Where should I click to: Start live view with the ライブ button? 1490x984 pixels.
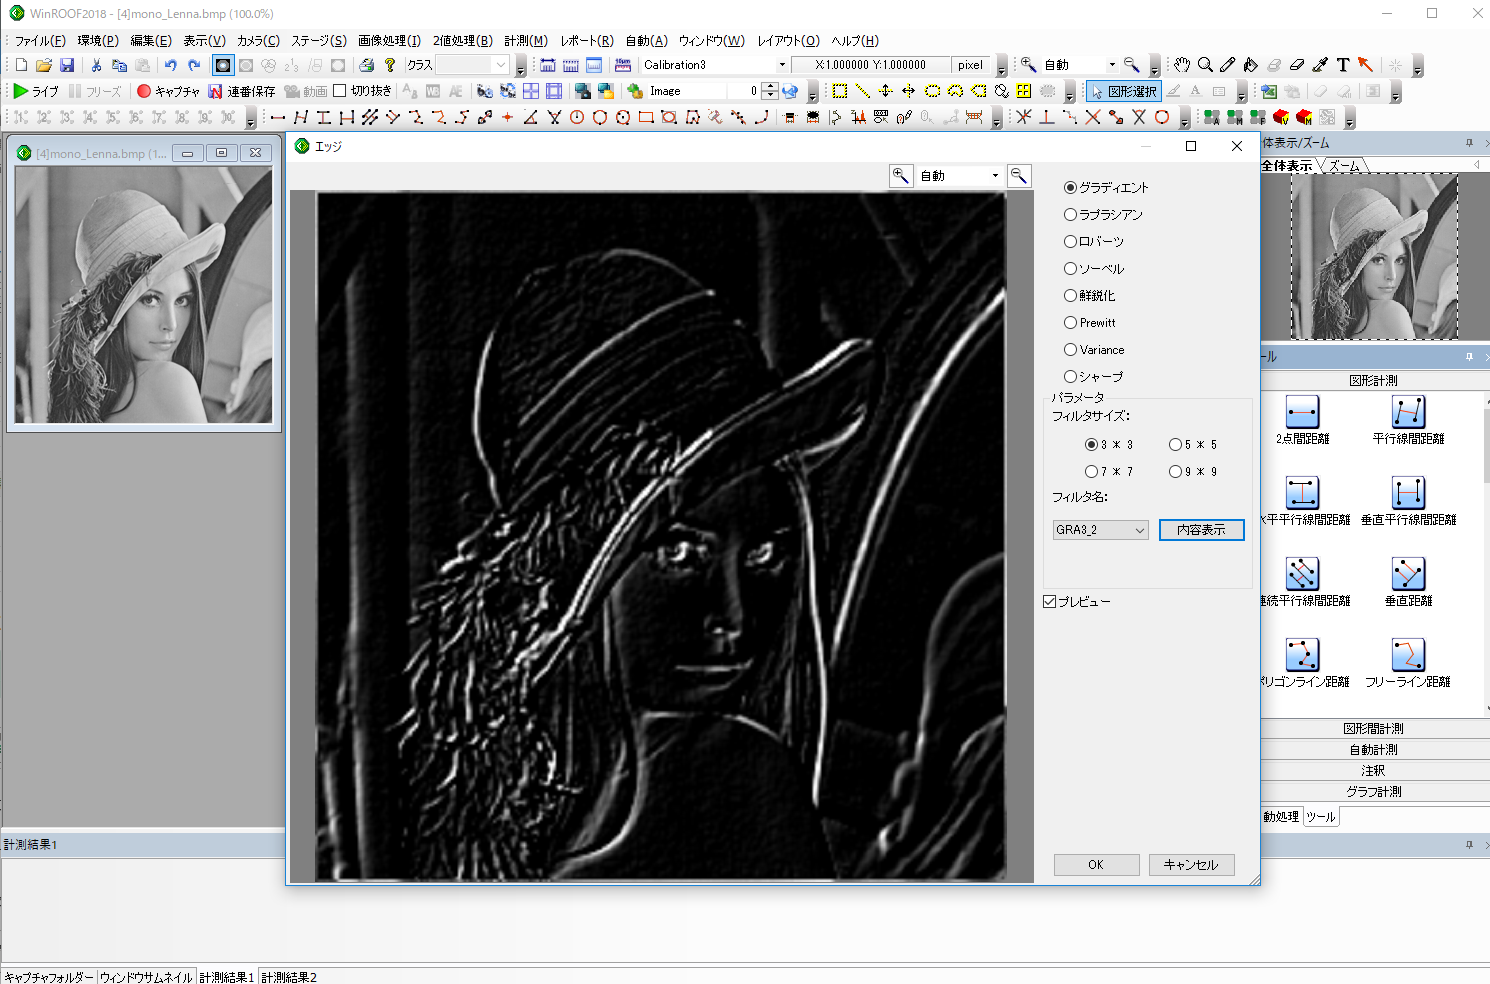point(36,91)
